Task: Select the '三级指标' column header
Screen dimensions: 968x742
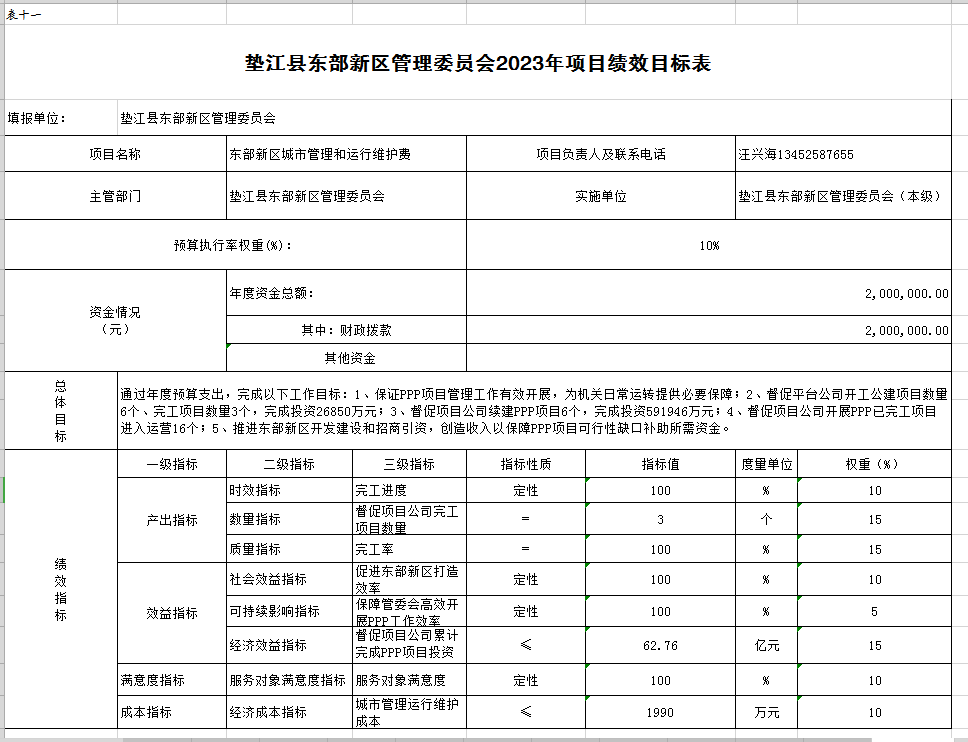Action: coord(409,464)
